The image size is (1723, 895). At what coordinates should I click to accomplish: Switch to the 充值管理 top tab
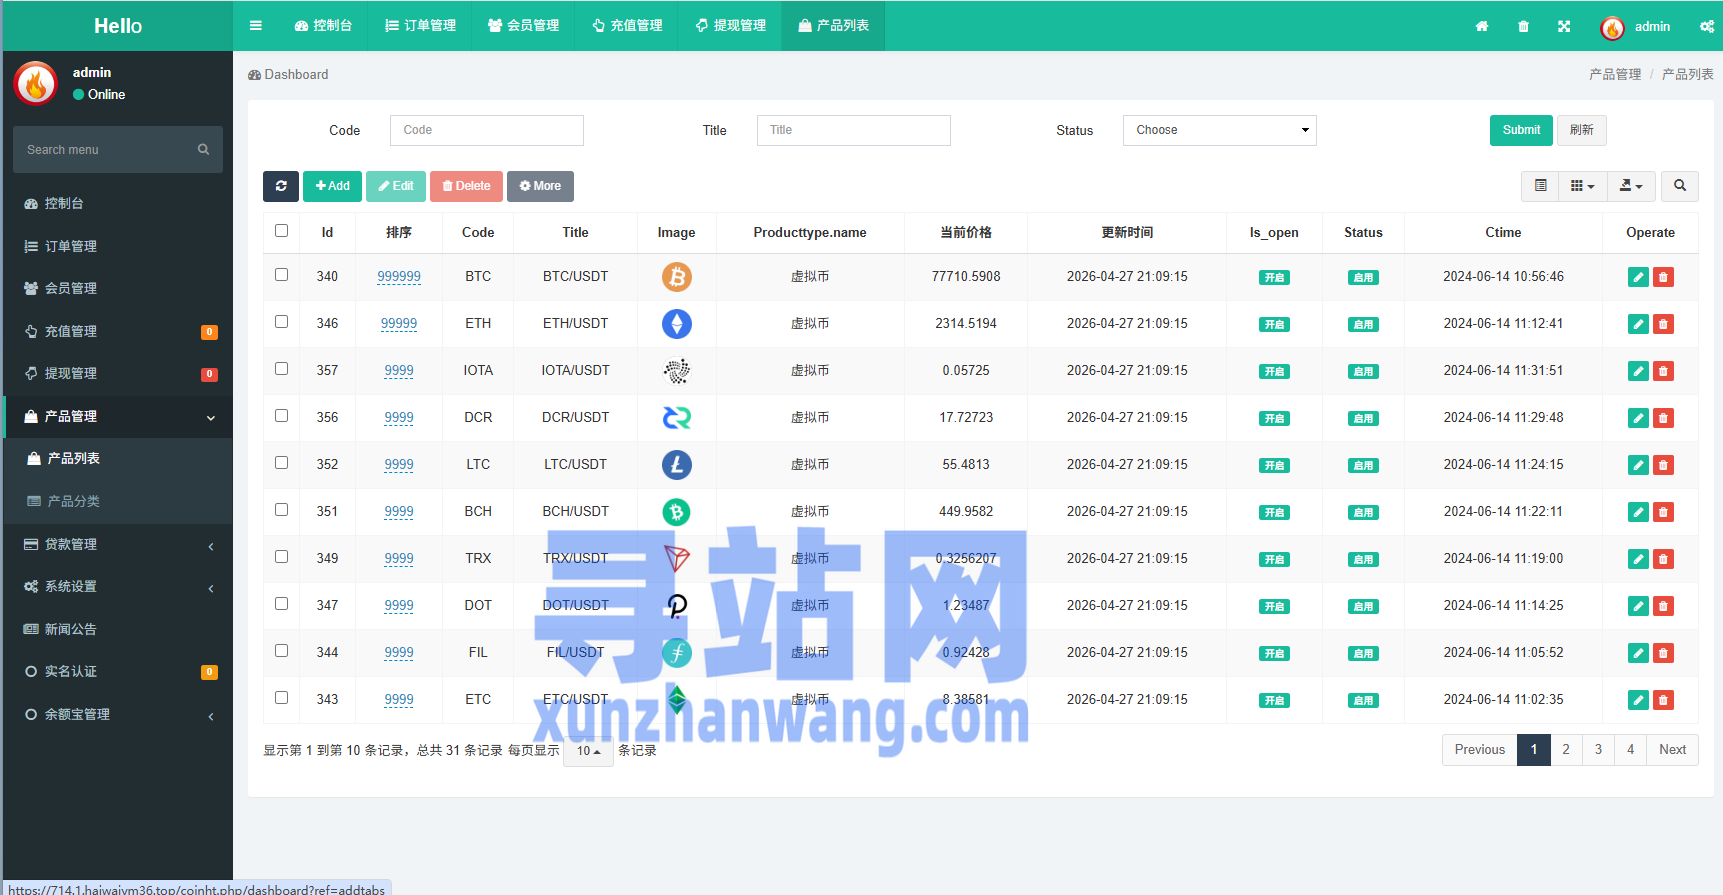[x=627, y=26]
